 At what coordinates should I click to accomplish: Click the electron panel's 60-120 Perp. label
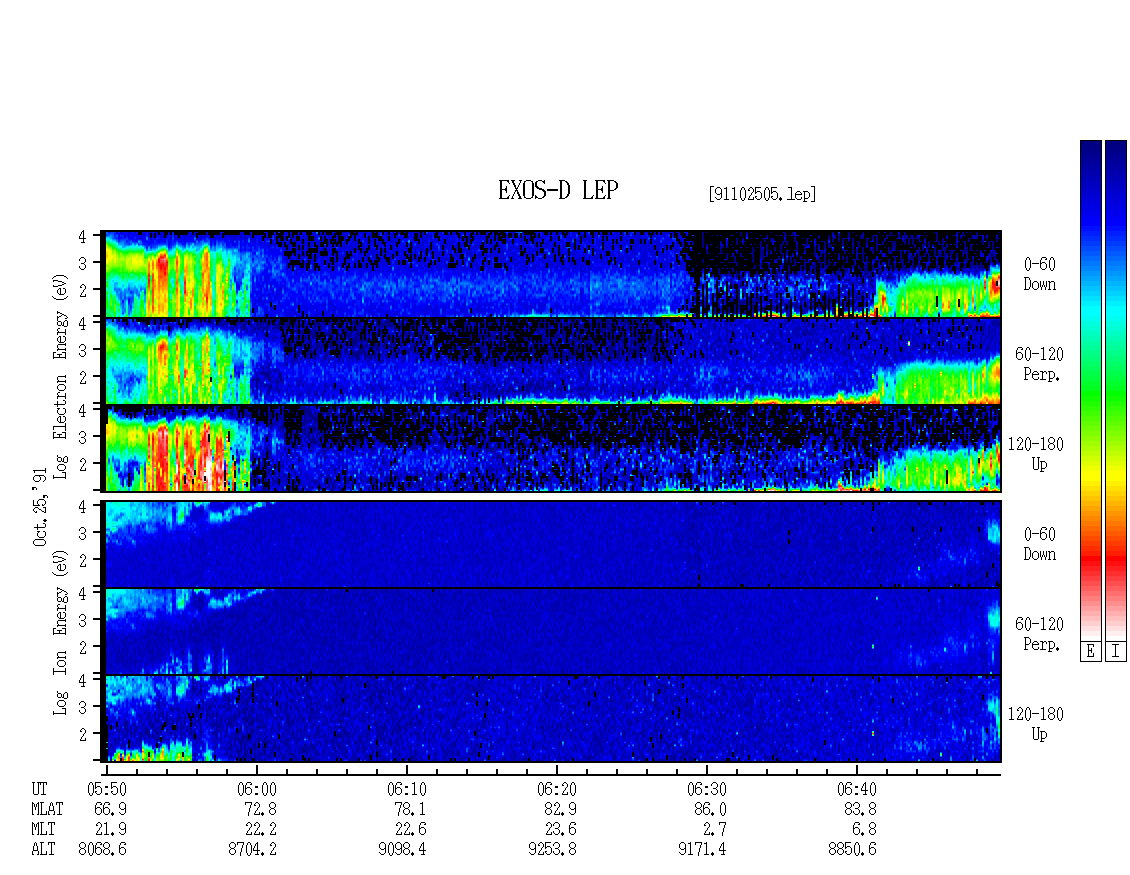(x=1040, y=364)
